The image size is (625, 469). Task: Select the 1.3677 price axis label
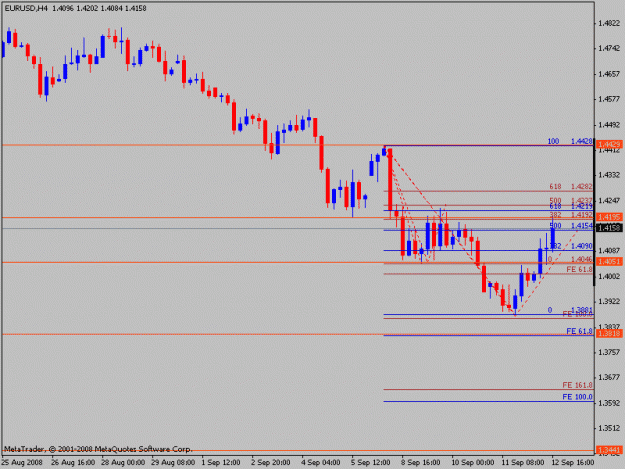609,377
